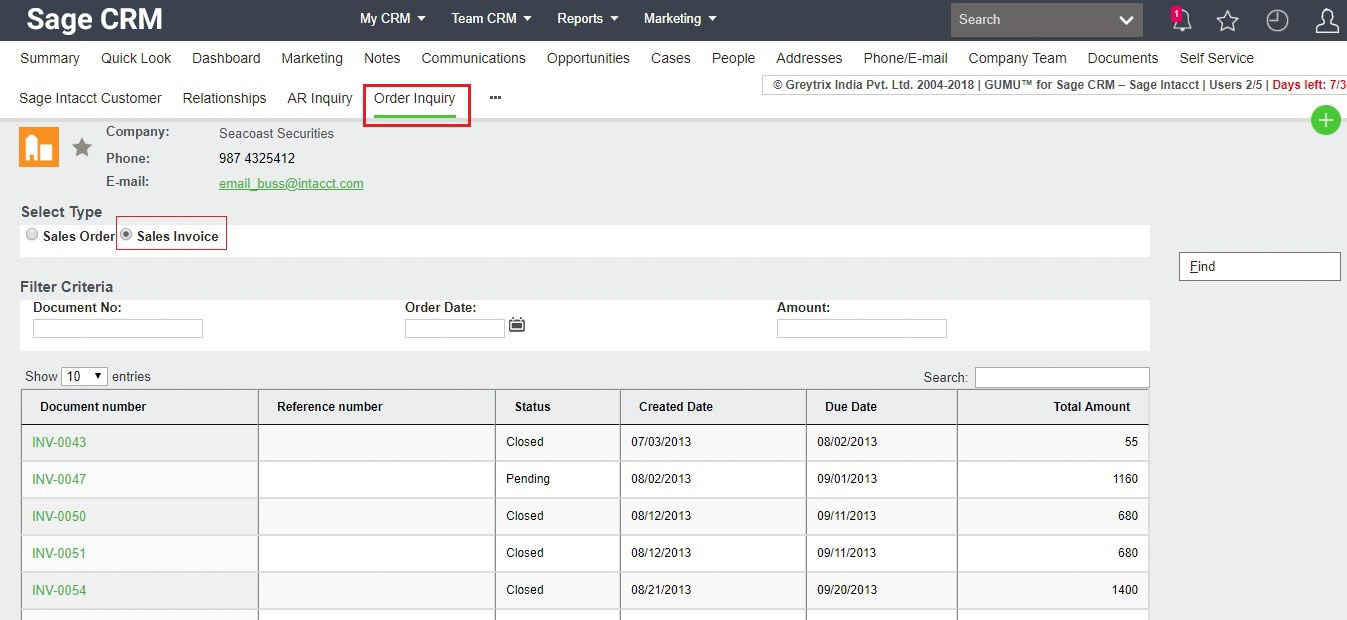Screen dimensions: 1347x620
Task: Mark company as favorite with gray star
Action: tap(82, 148)
